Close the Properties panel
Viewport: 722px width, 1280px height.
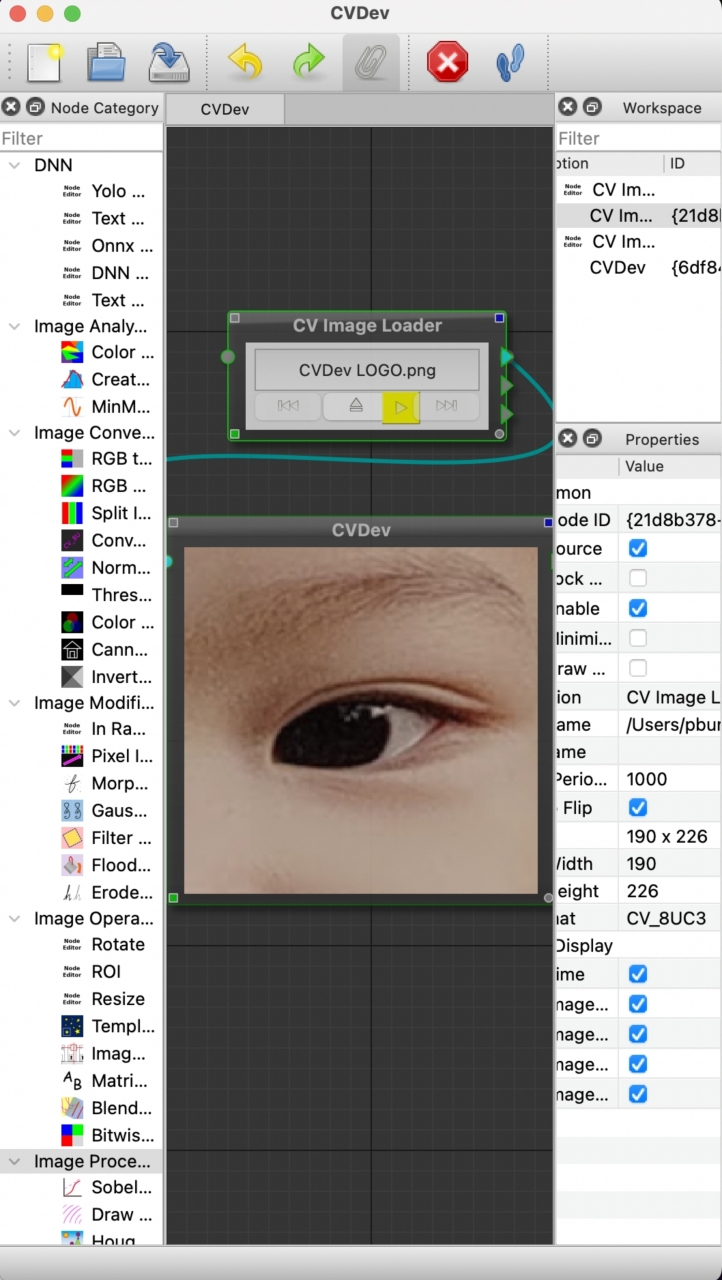(567, 439)
